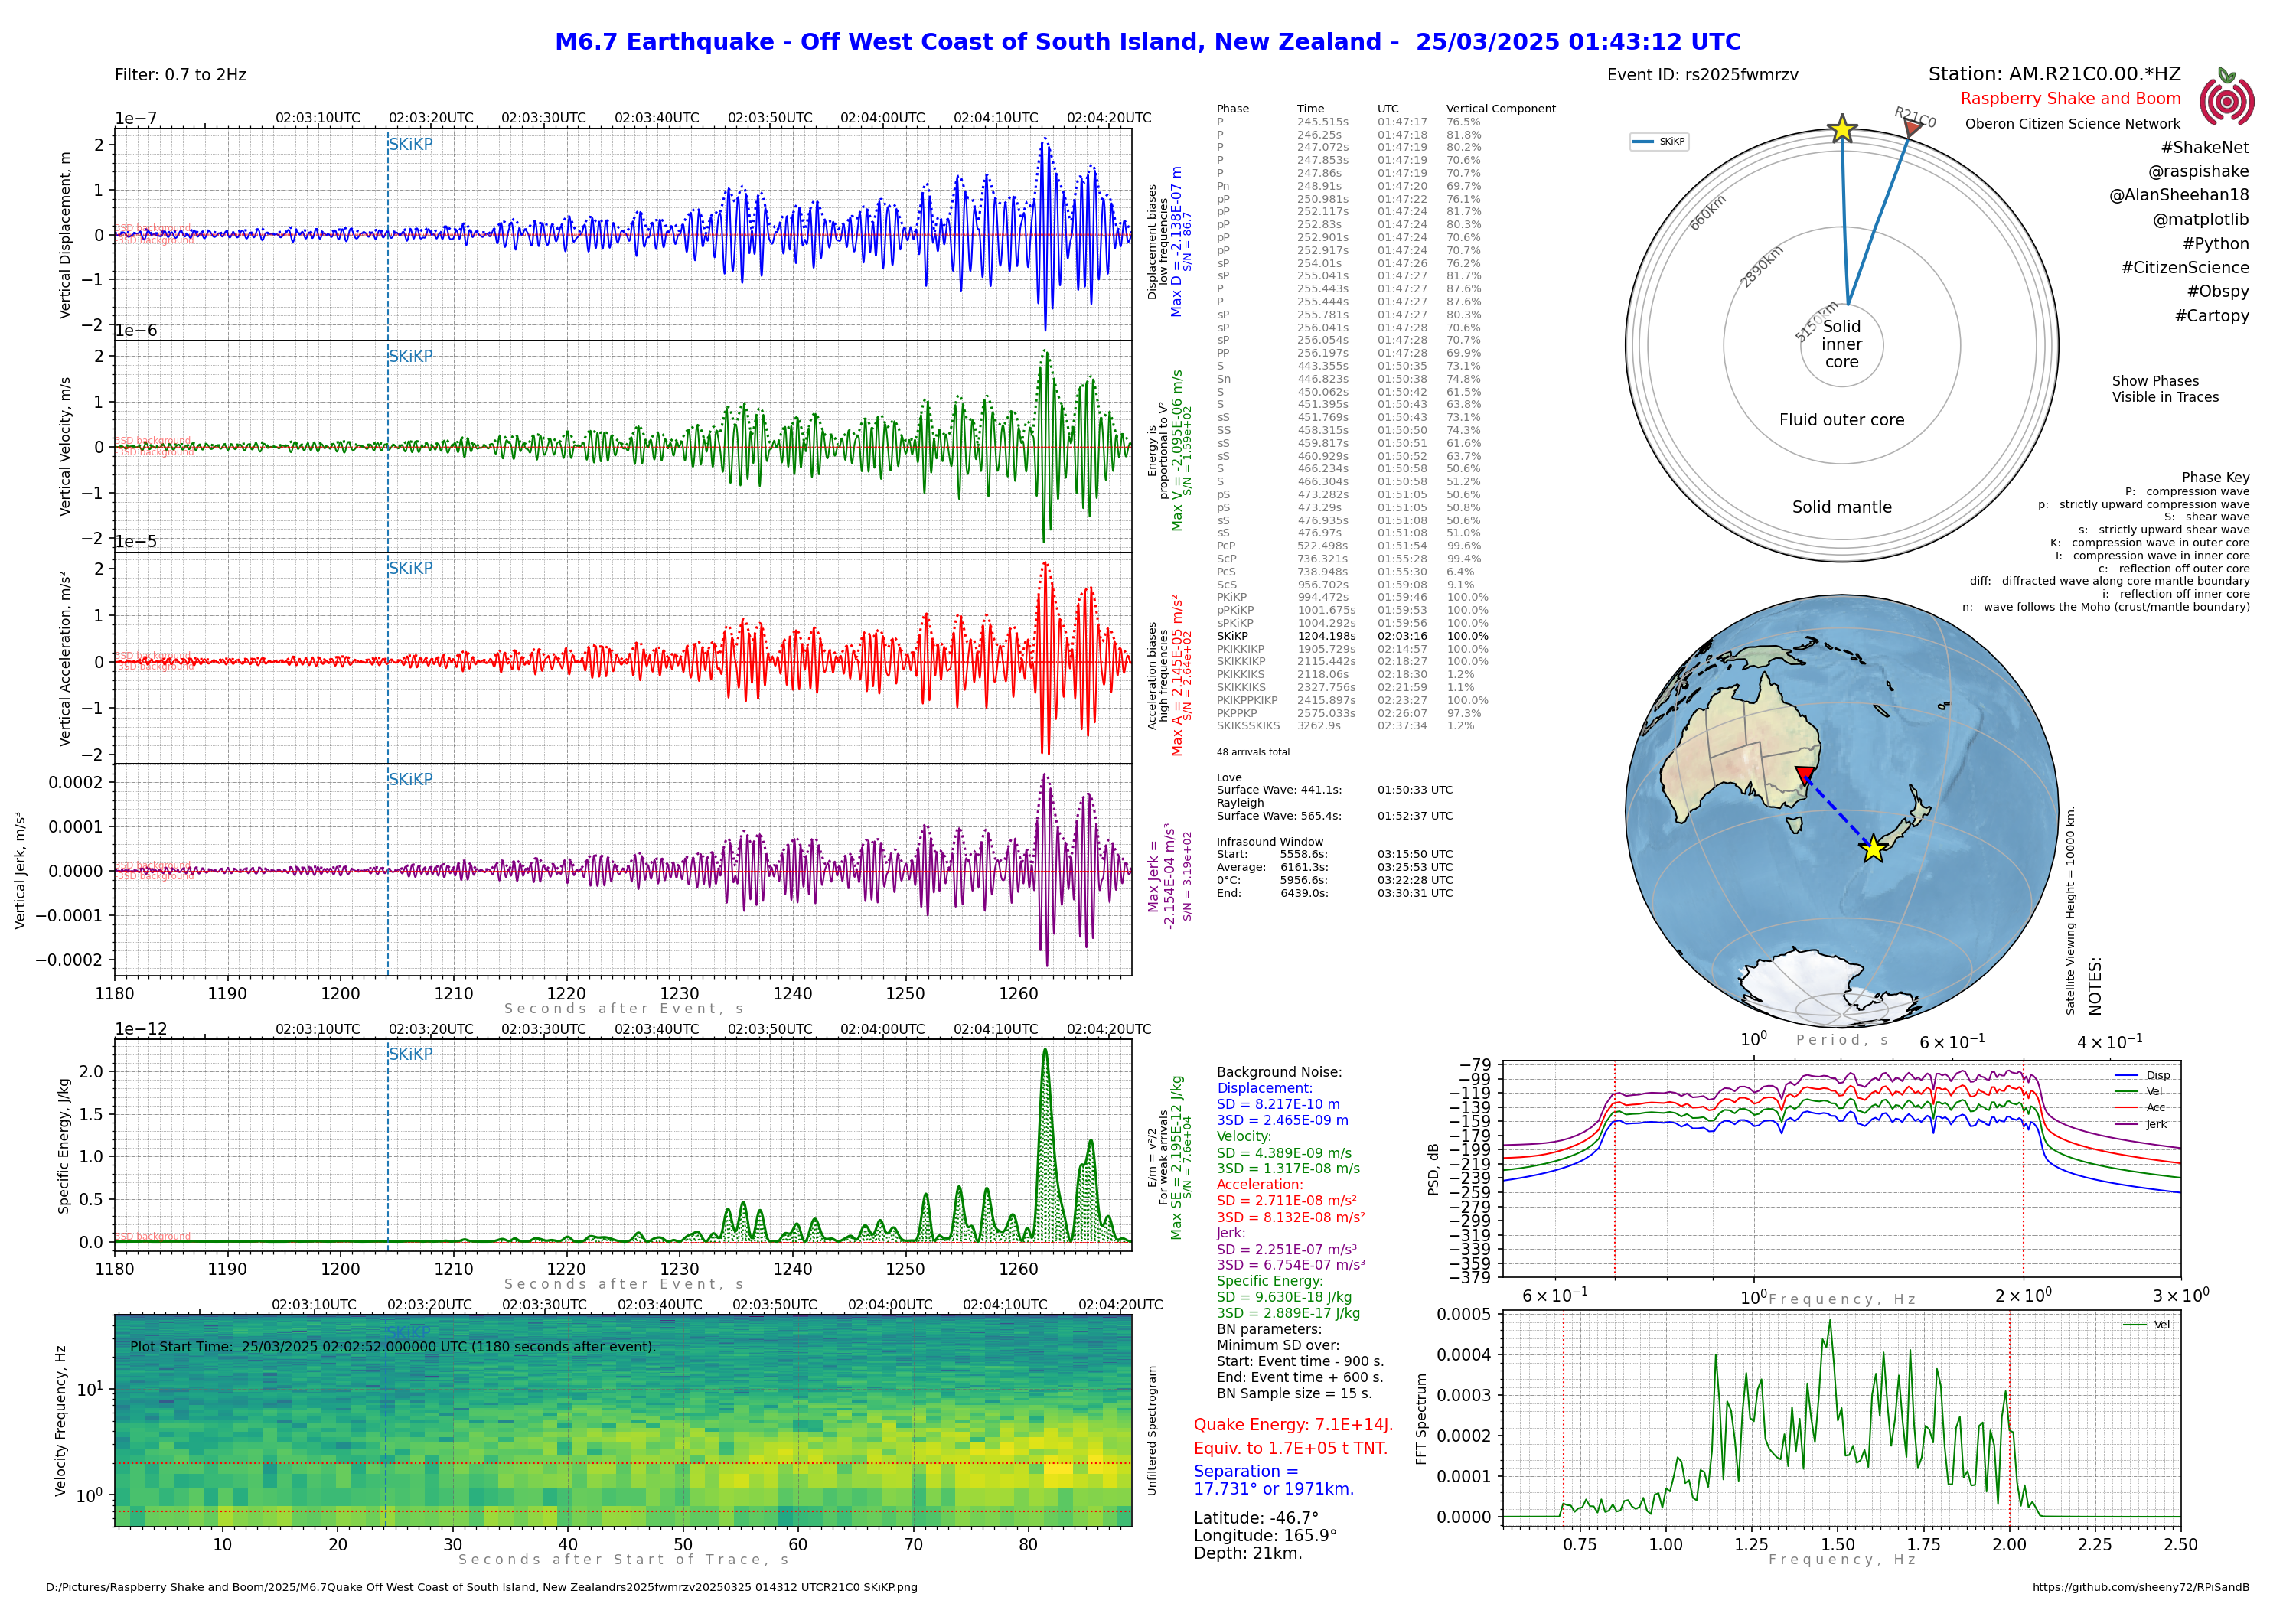Click the 'Oberon Citizen Science Network' text
Viewport: 2296px width, 1607px height.
coord(2072,124)
